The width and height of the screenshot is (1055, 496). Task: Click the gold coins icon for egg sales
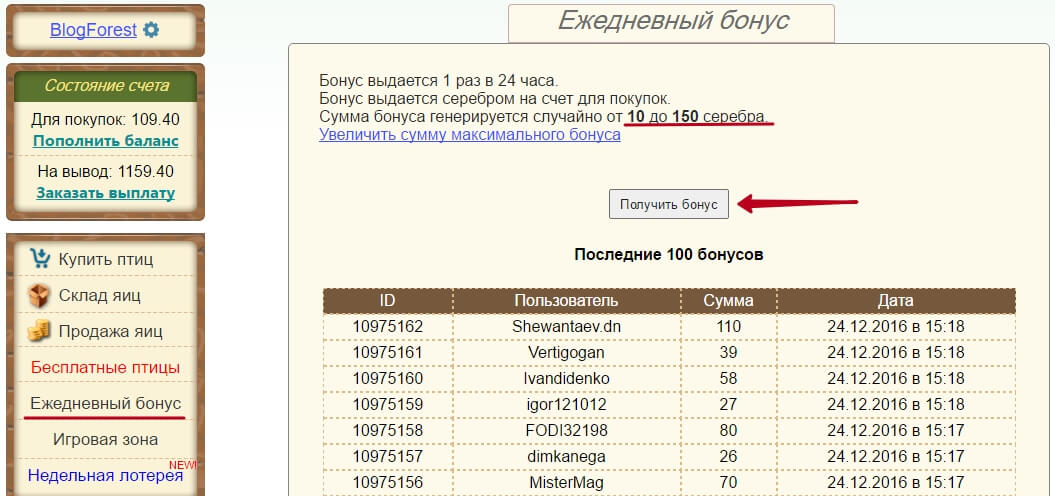point(40,331)
